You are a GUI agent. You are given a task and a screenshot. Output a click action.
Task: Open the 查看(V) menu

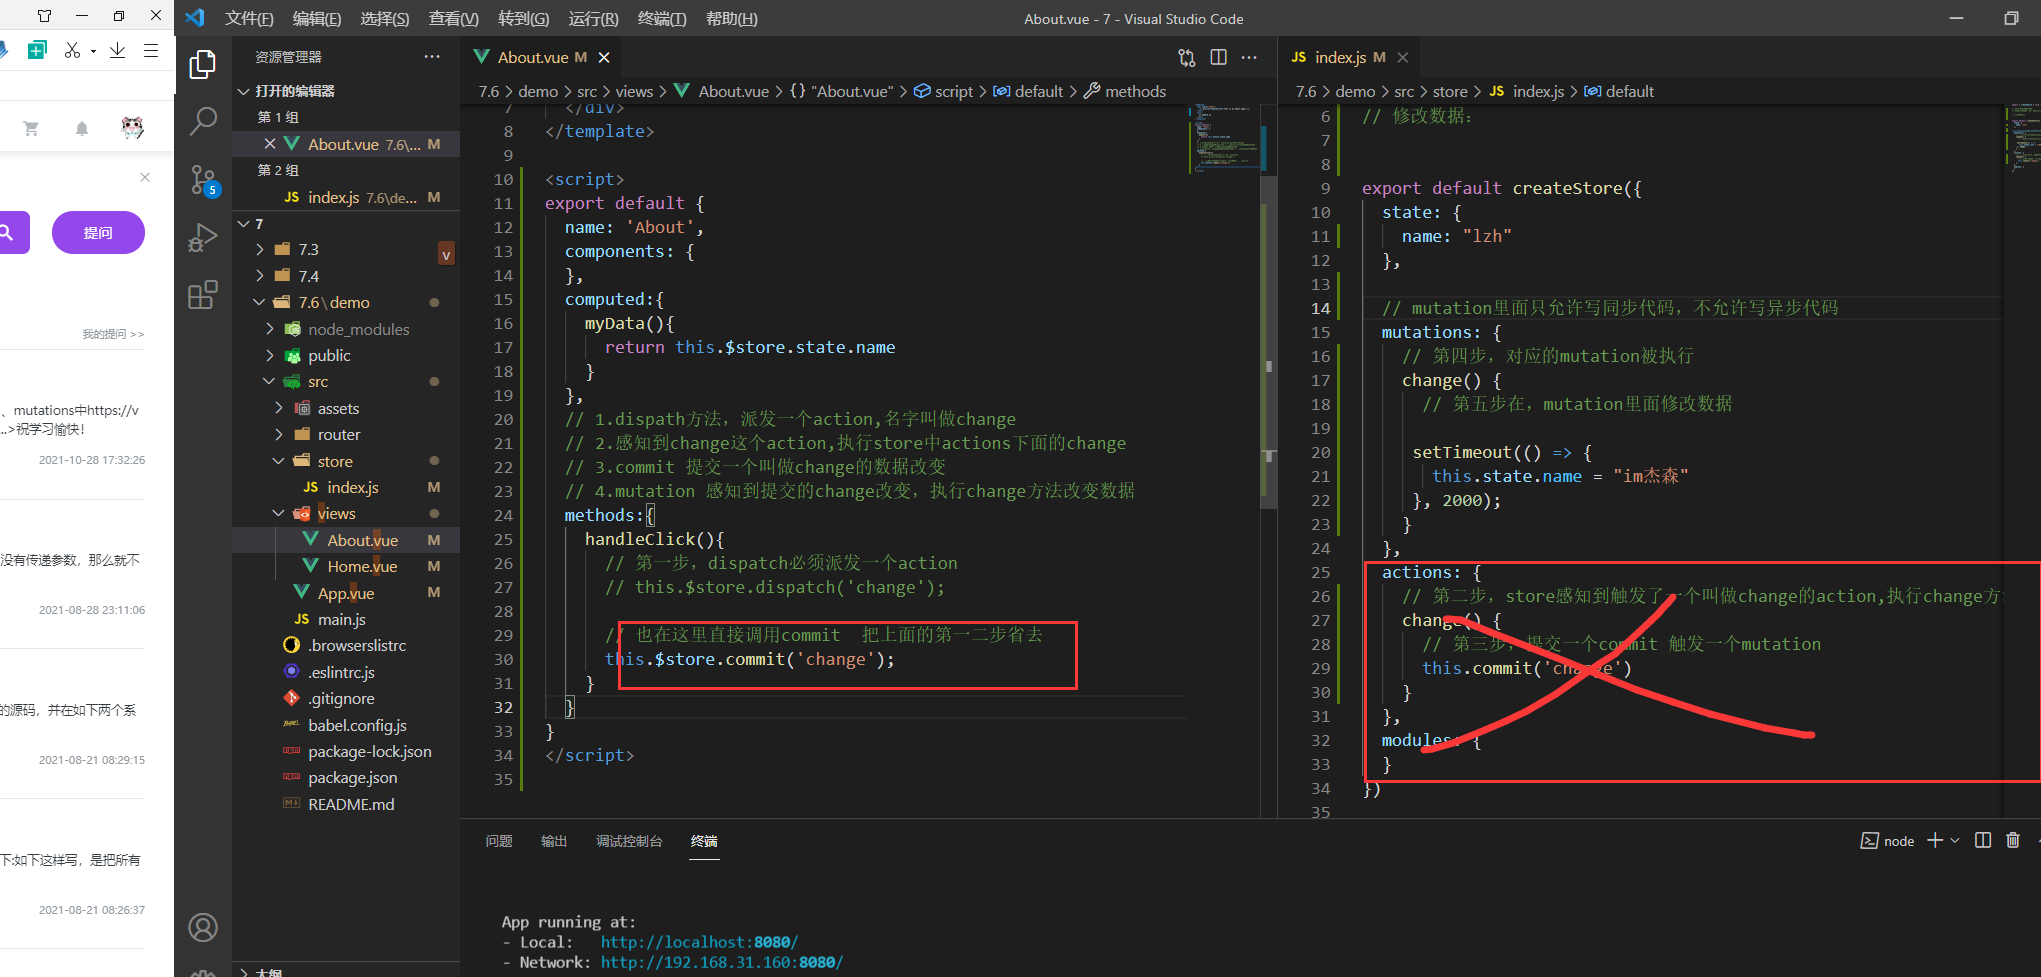[454, 19]
